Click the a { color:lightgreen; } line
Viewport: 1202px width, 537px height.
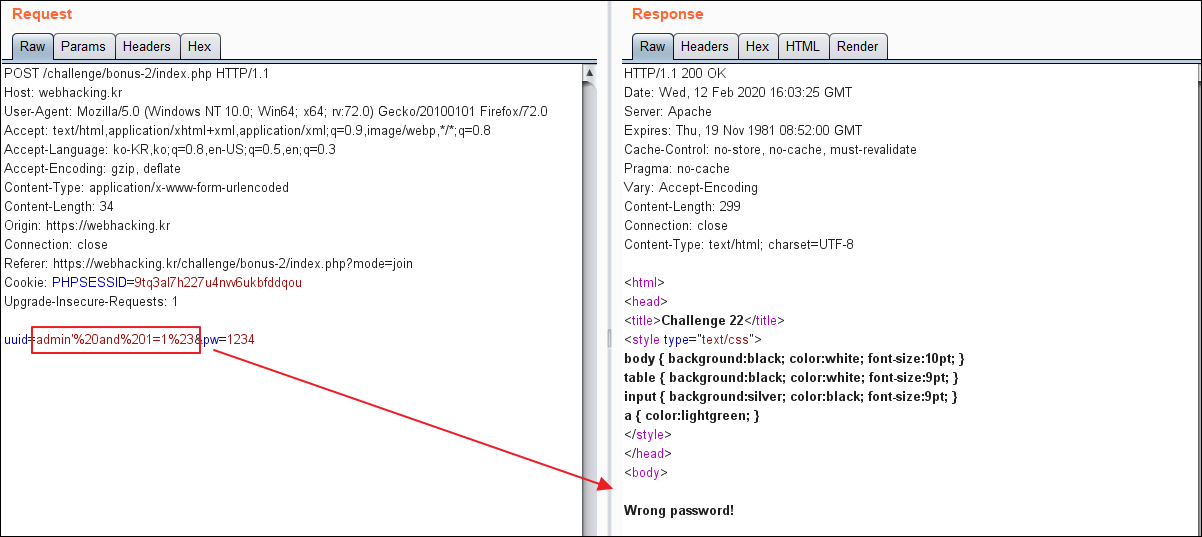[x=692, y=416]
